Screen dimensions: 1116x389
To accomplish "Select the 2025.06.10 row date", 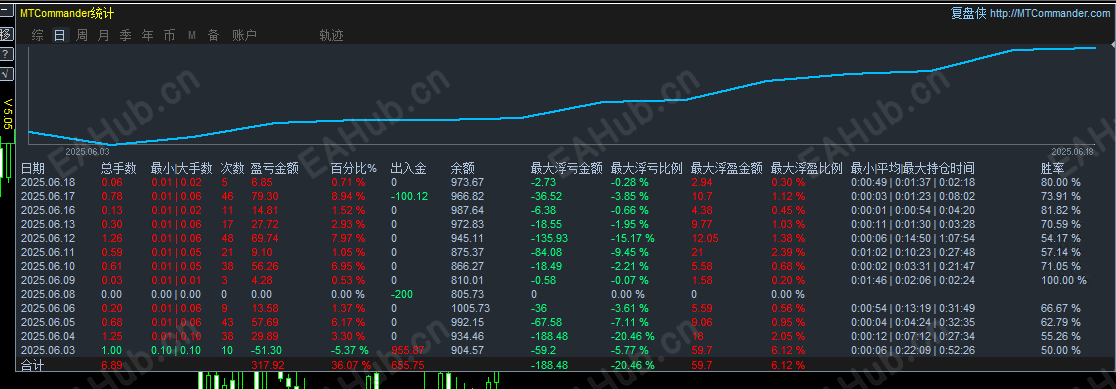I will 48,266.
